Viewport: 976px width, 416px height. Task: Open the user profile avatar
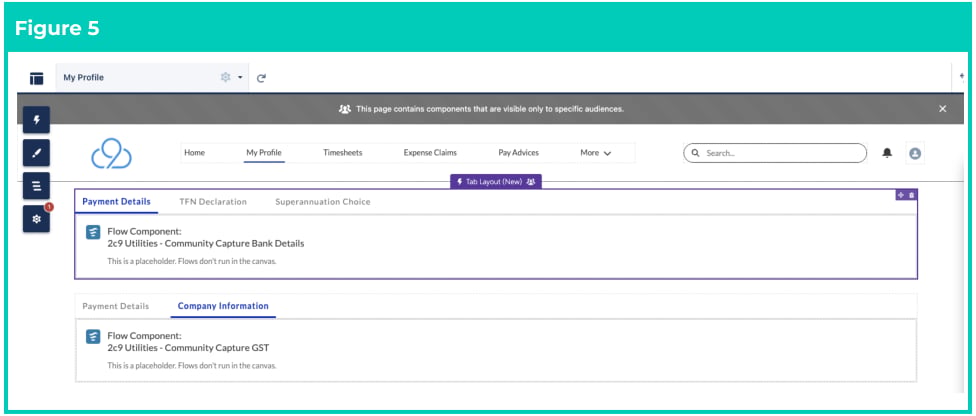[x=914, y=153]
